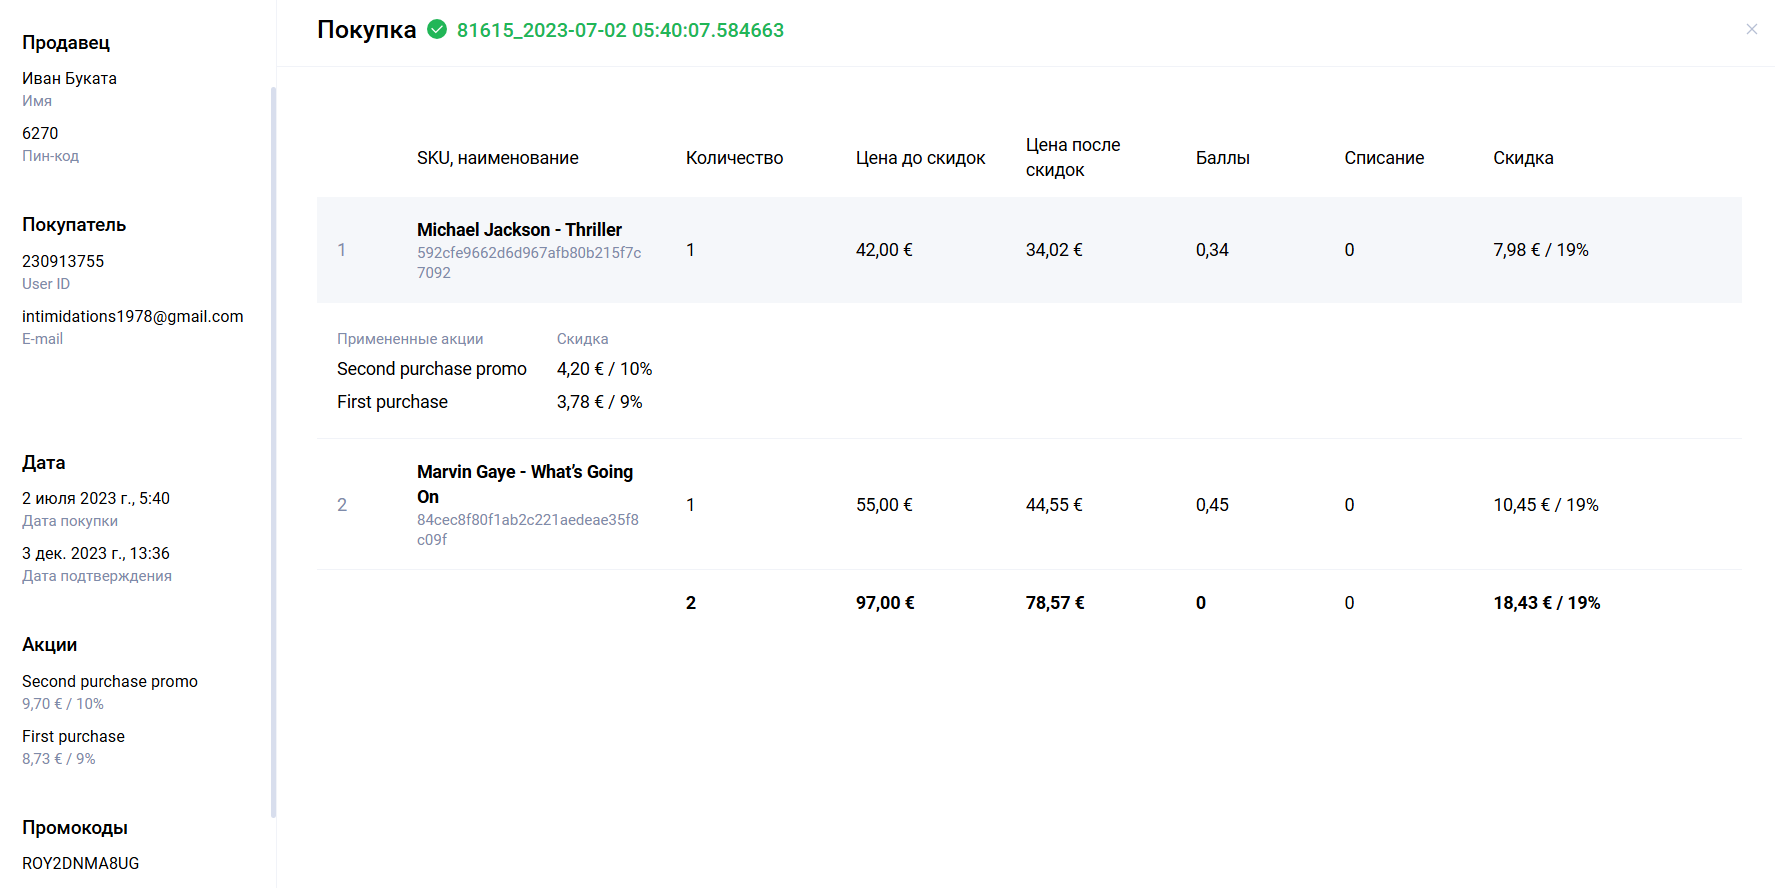Click Thriller SKU hash 592cfe9662d6

(529, 262)
